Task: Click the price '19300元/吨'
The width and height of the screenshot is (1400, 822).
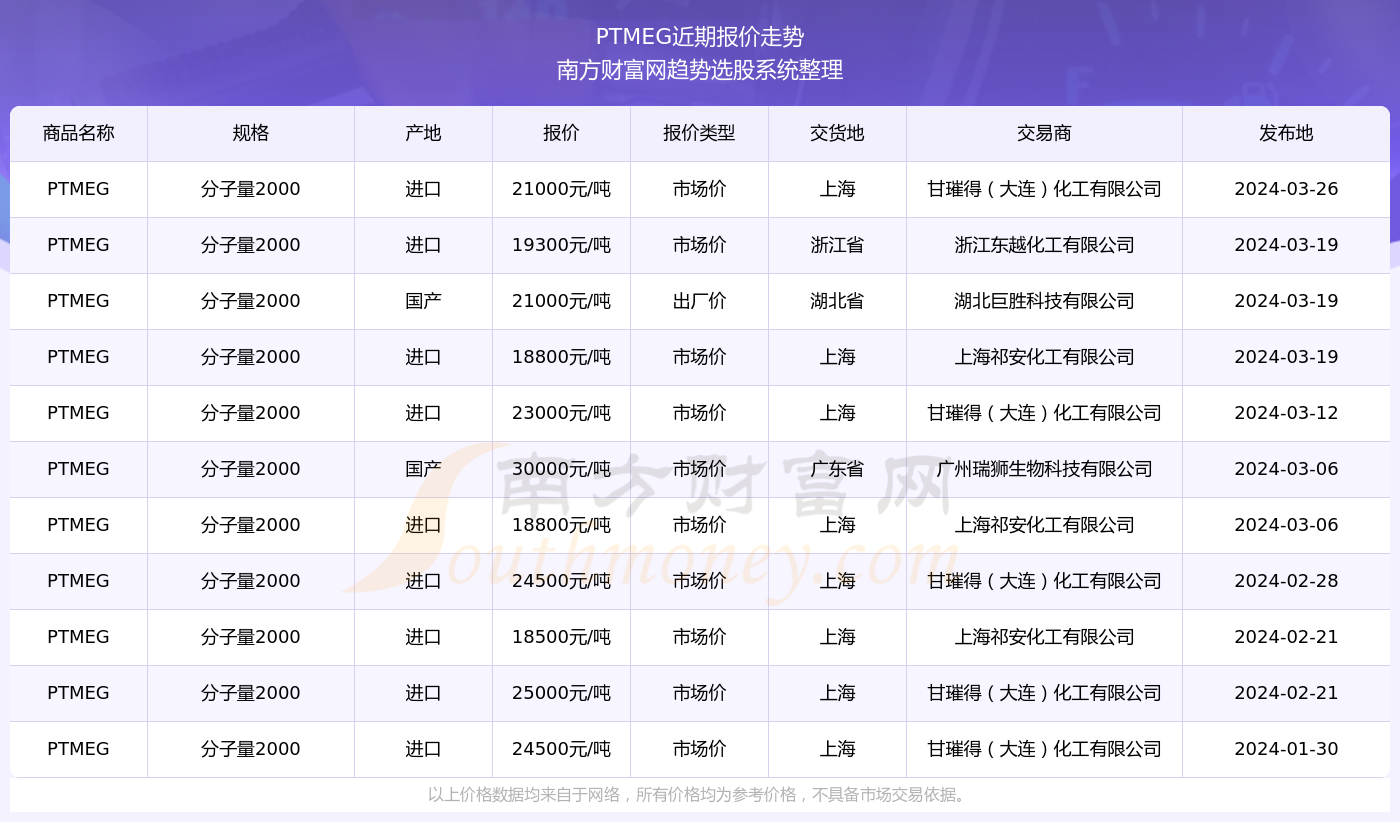Action: tap(561, 245)
